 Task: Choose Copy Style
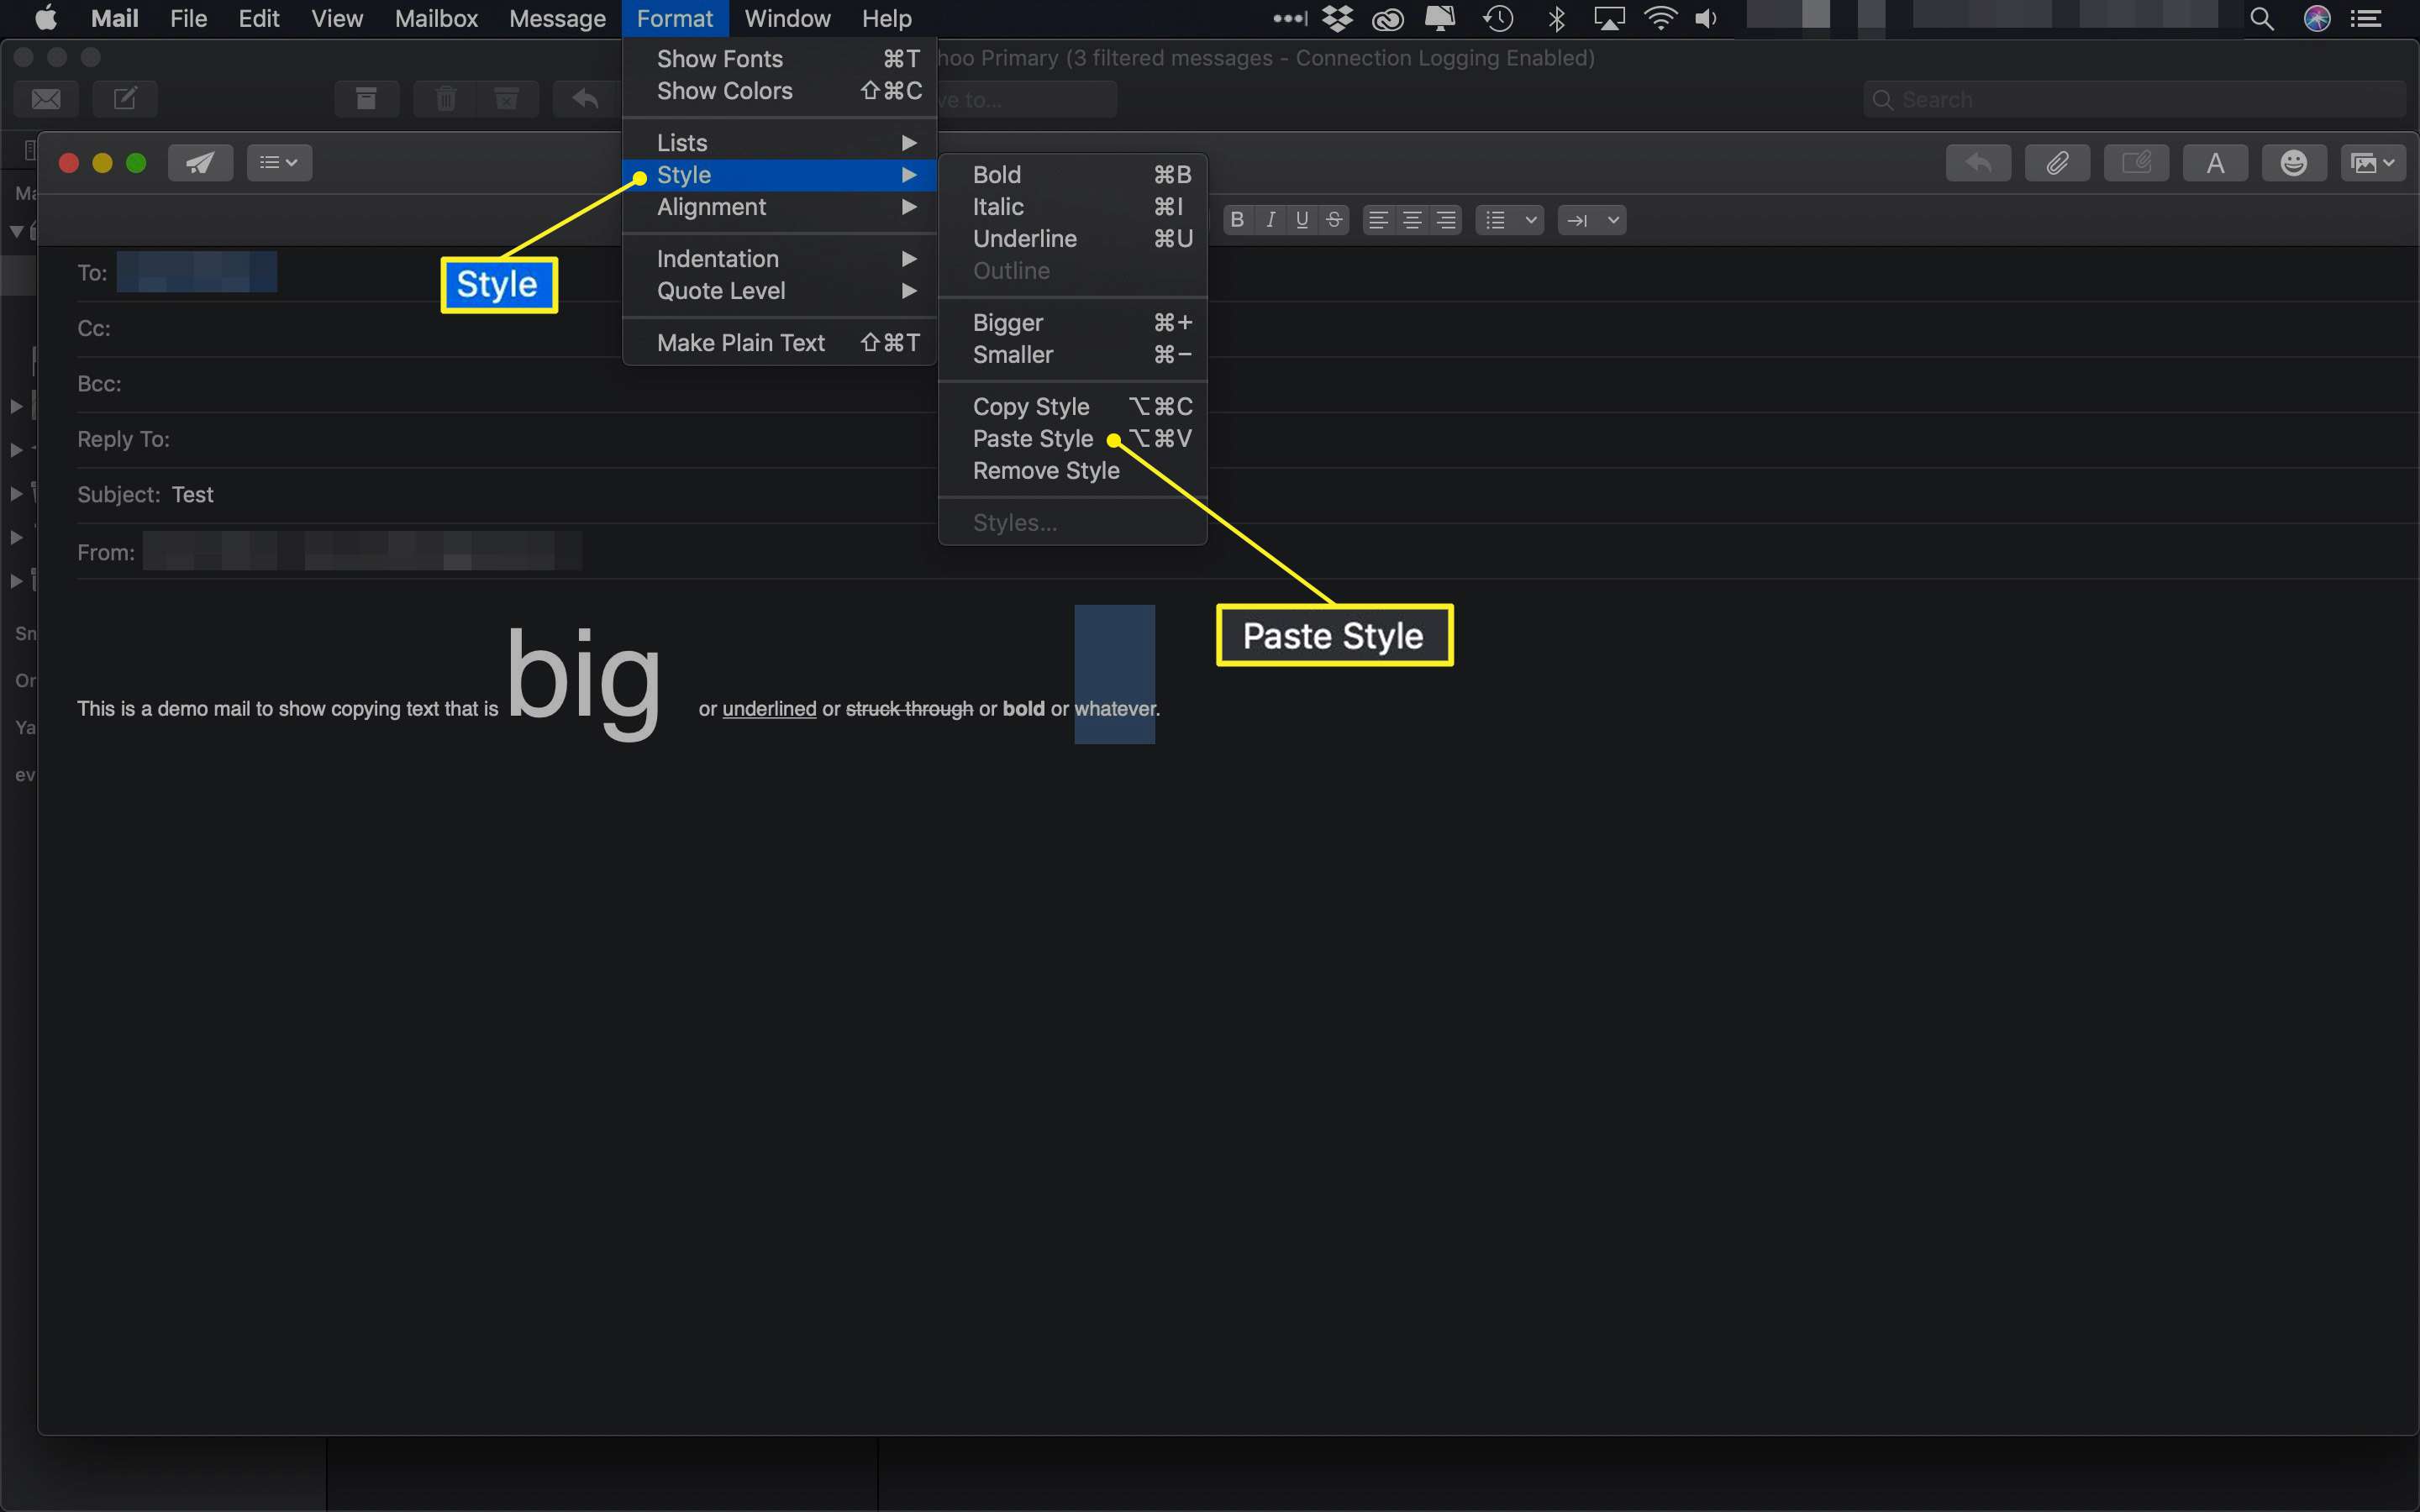[1073, 407]
